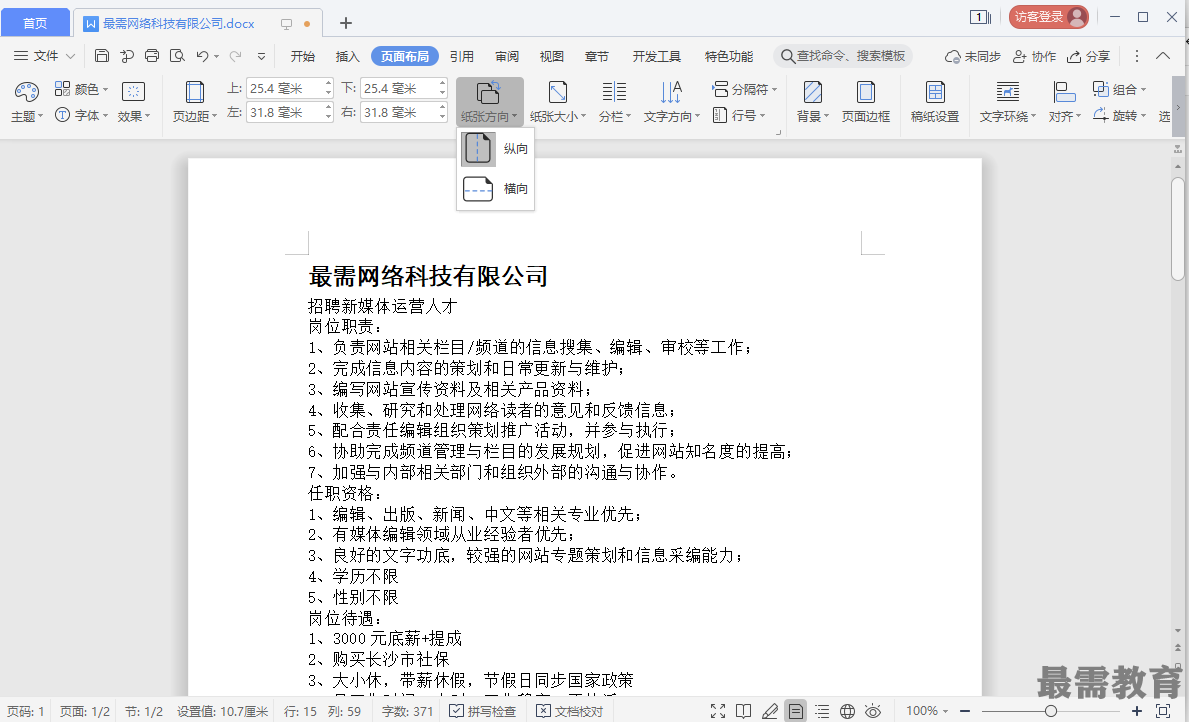Viewport: 1189px width, 722px height.
Task: Click the Save icon in quick access toolbar
Action: (102, 55)
